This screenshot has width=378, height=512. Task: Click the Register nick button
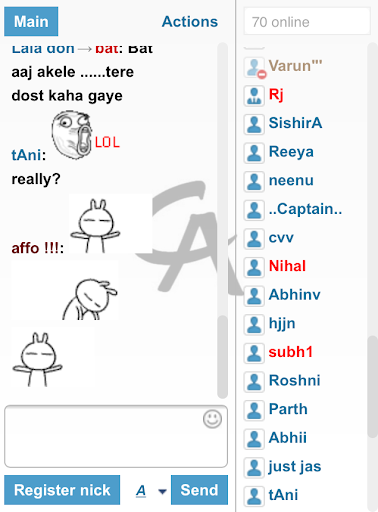[x=62, y=490]
